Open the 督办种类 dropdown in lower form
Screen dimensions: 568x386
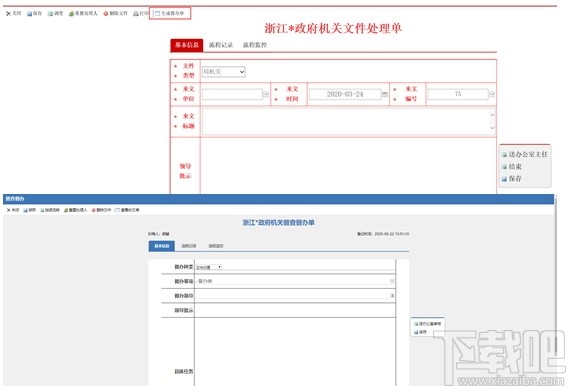(x=209, y=267)
